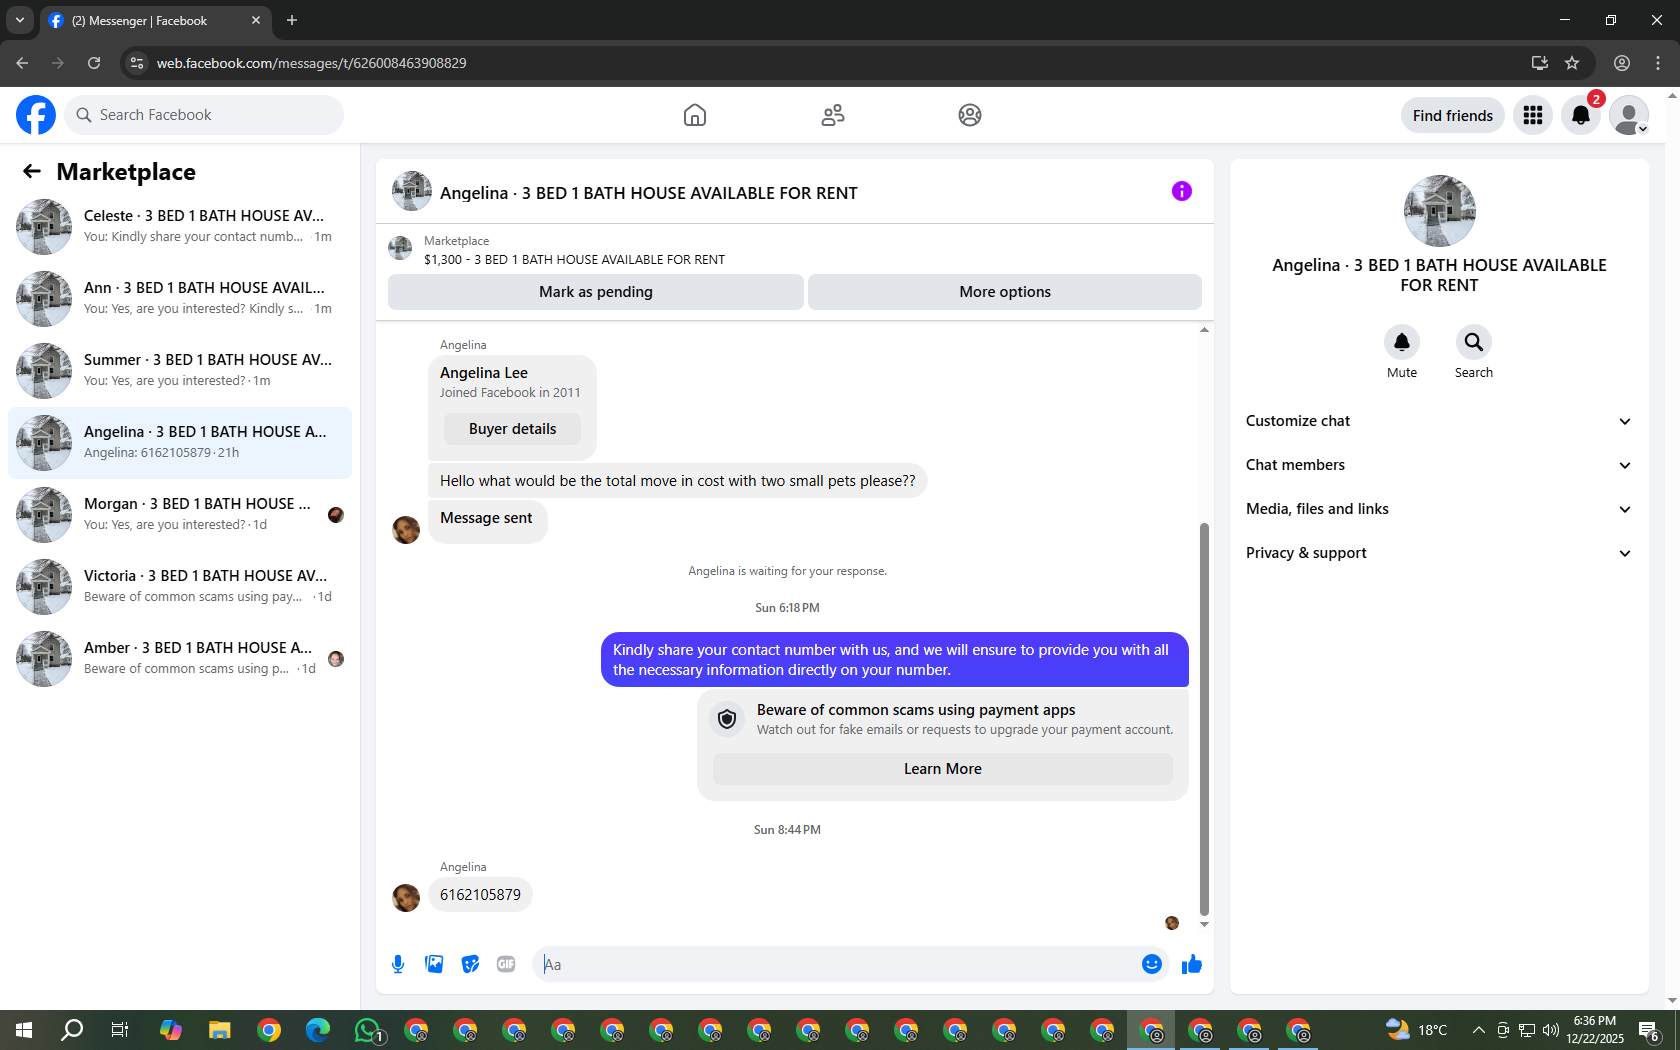Open the Ann conversation
1680x1050 pixels.
coord(180,299)
